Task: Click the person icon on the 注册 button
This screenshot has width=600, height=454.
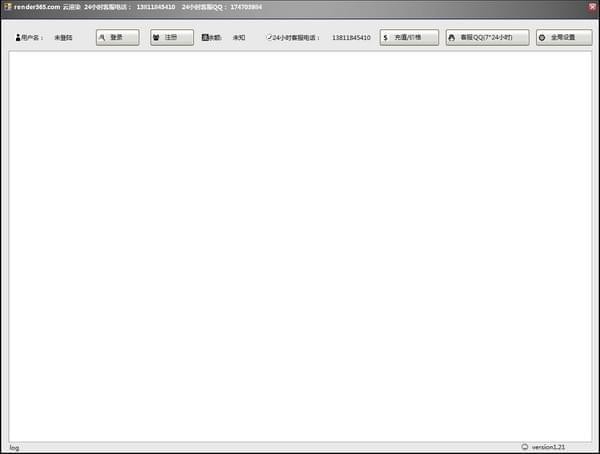Action: point(156,38)
